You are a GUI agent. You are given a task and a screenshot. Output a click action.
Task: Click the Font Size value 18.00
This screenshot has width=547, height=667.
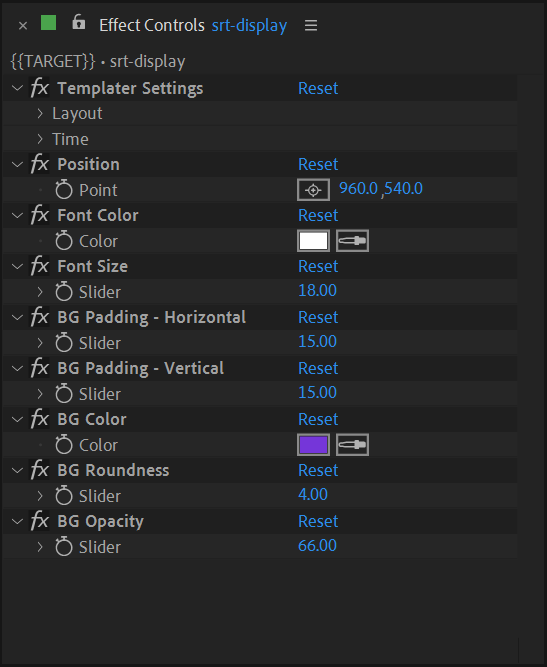[x=317, y=290]
